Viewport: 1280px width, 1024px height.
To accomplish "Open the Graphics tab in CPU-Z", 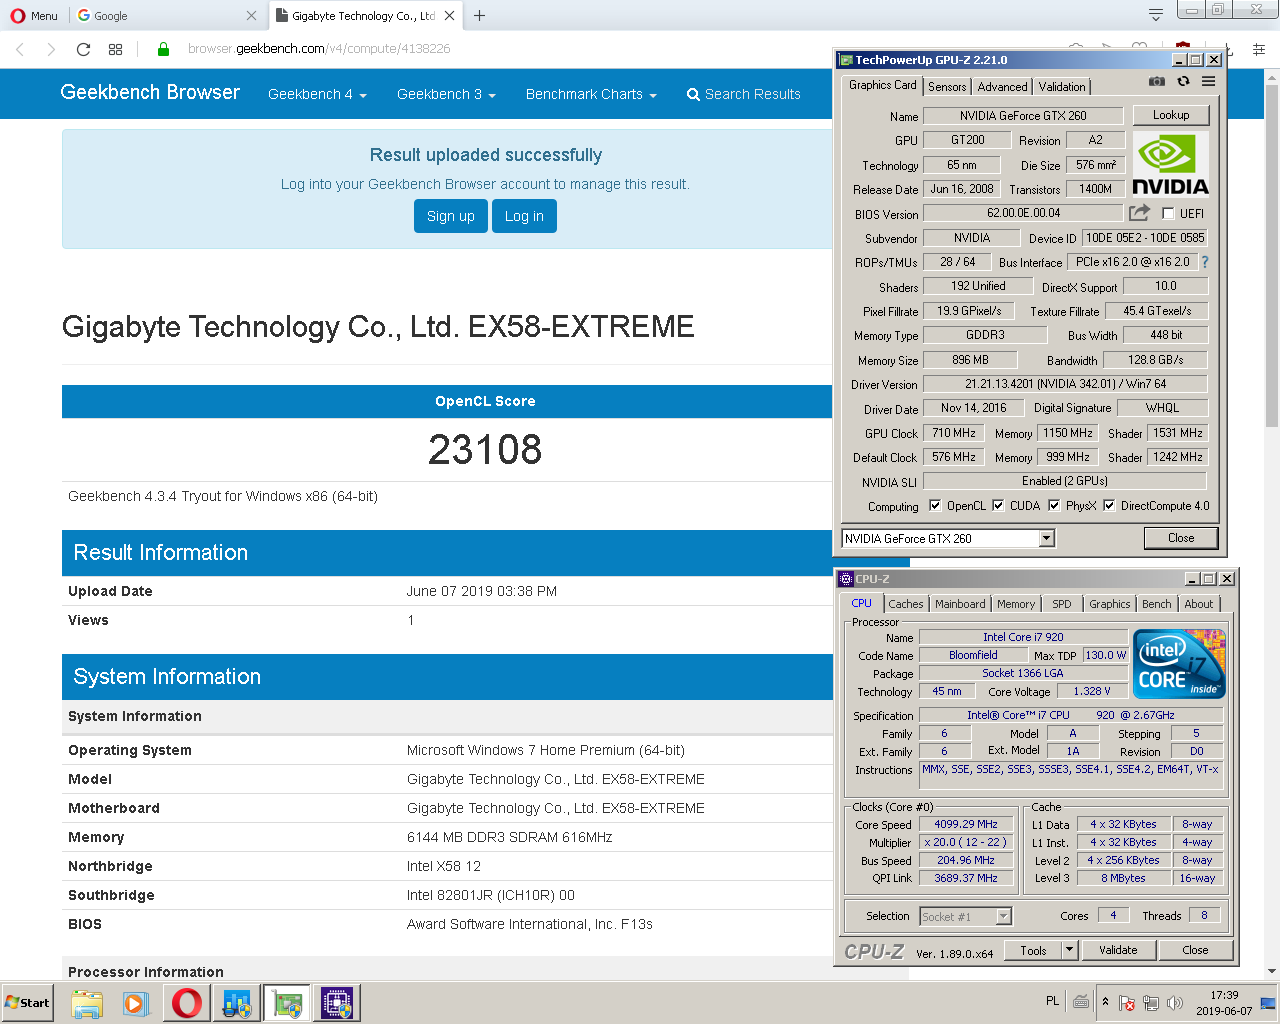I will tap(1110, 604).
